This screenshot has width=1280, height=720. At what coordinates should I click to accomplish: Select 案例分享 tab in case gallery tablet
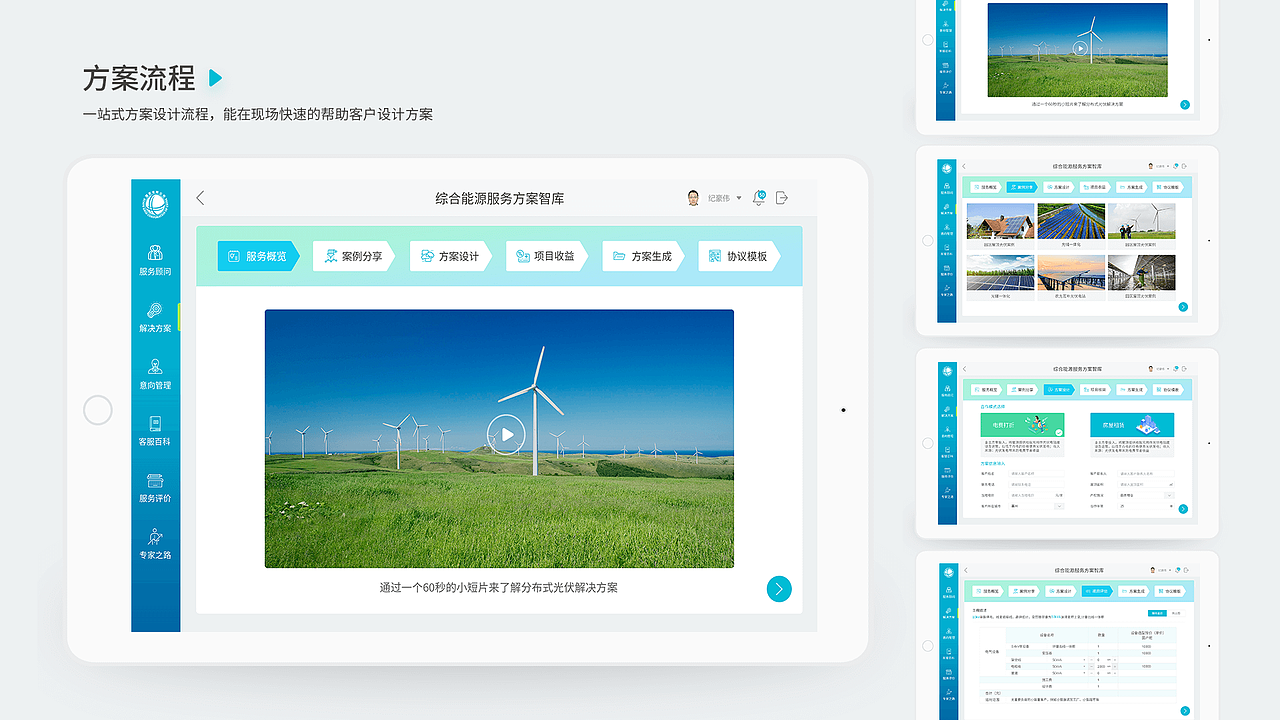(1023, 187)
